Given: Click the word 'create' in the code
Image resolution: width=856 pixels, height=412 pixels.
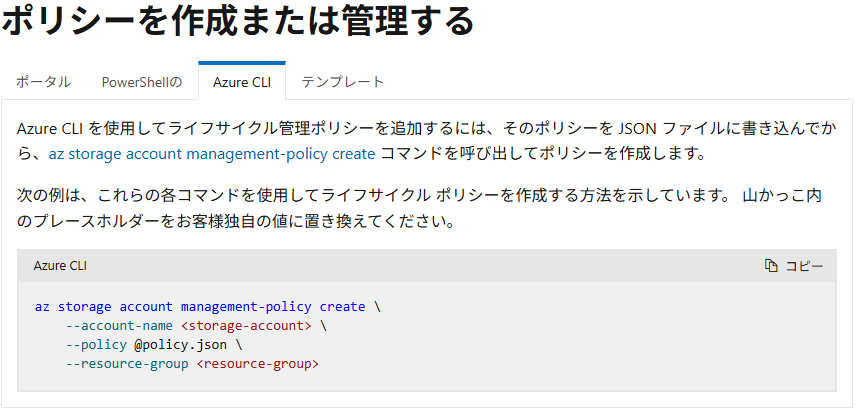Looking at the screenshot, I should pyautogui.click(x=342, y=307).
